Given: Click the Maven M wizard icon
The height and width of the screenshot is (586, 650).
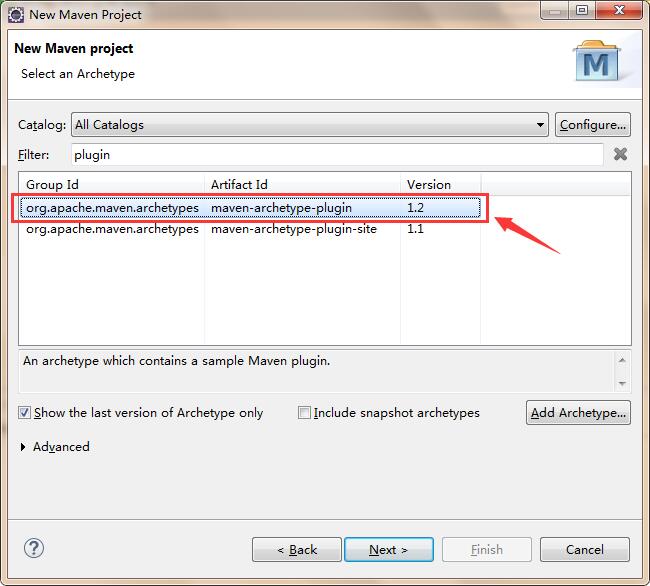Looking at the screenshot, I should click(597, 61).
